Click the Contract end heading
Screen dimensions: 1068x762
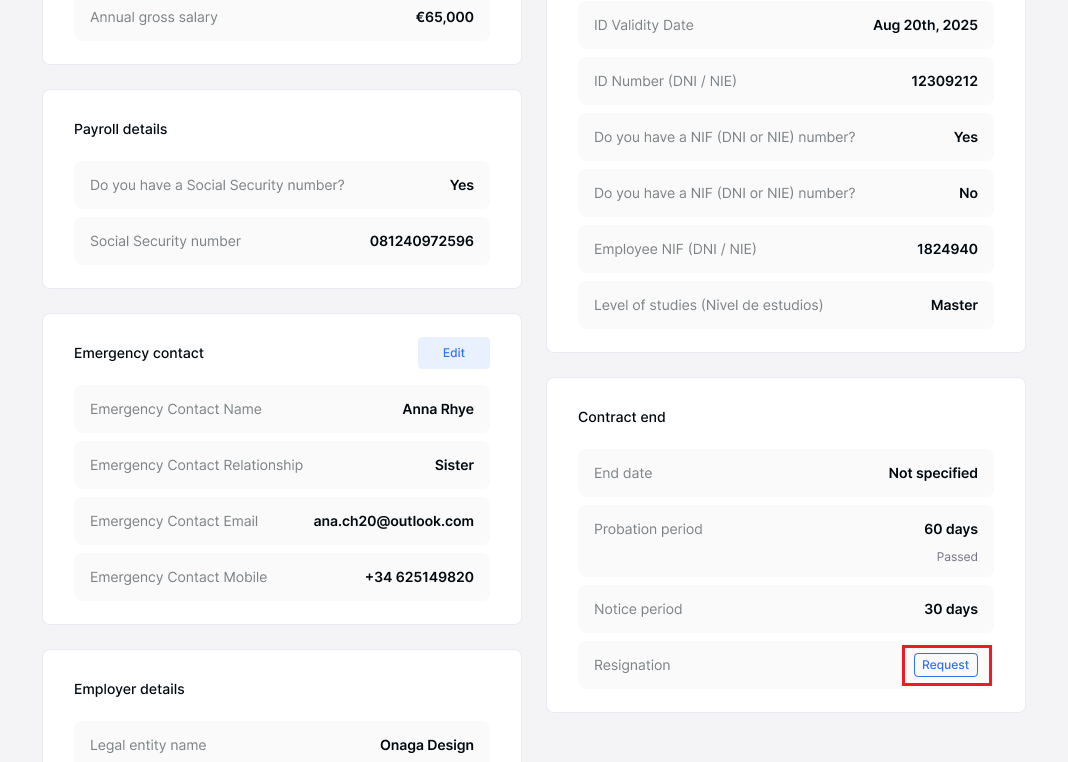(622, 417)
